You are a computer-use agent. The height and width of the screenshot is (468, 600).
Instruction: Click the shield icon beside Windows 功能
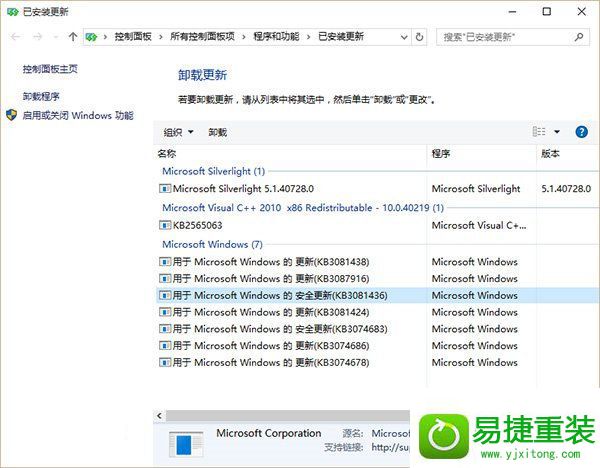[12, 115]
